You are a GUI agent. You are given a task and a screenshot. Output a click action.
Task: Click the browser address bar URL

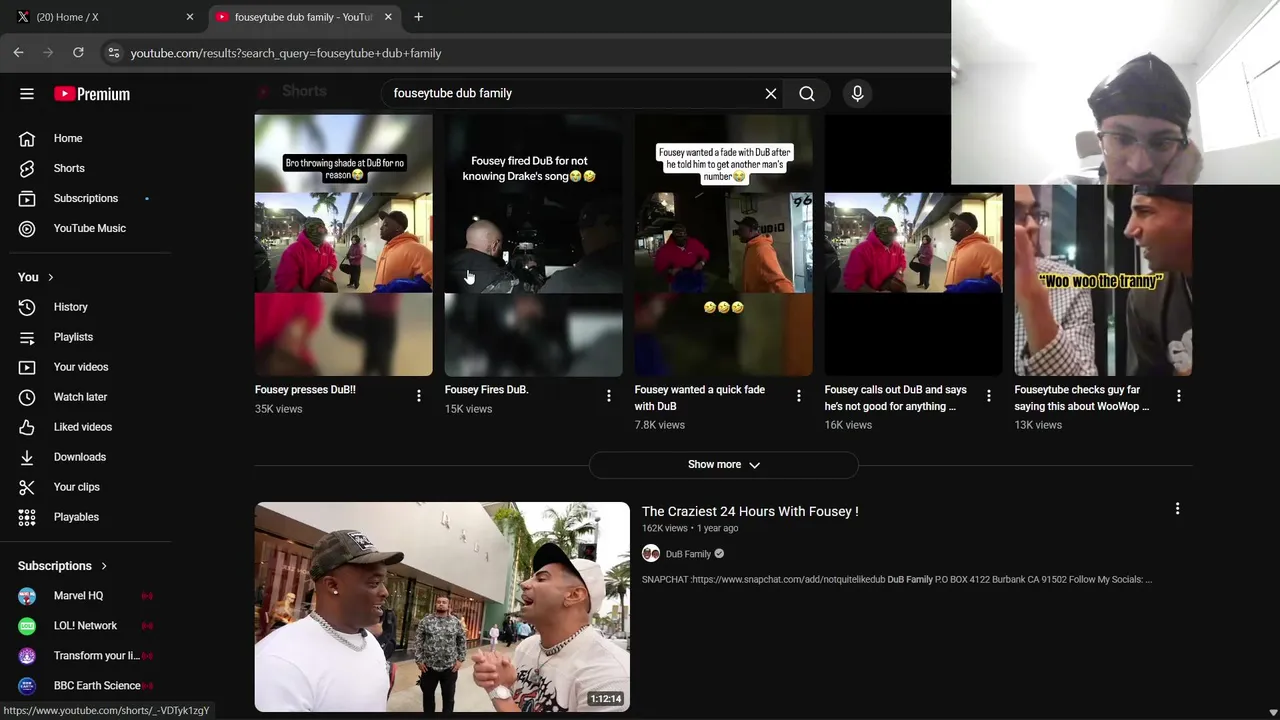(x=286, y=53)
